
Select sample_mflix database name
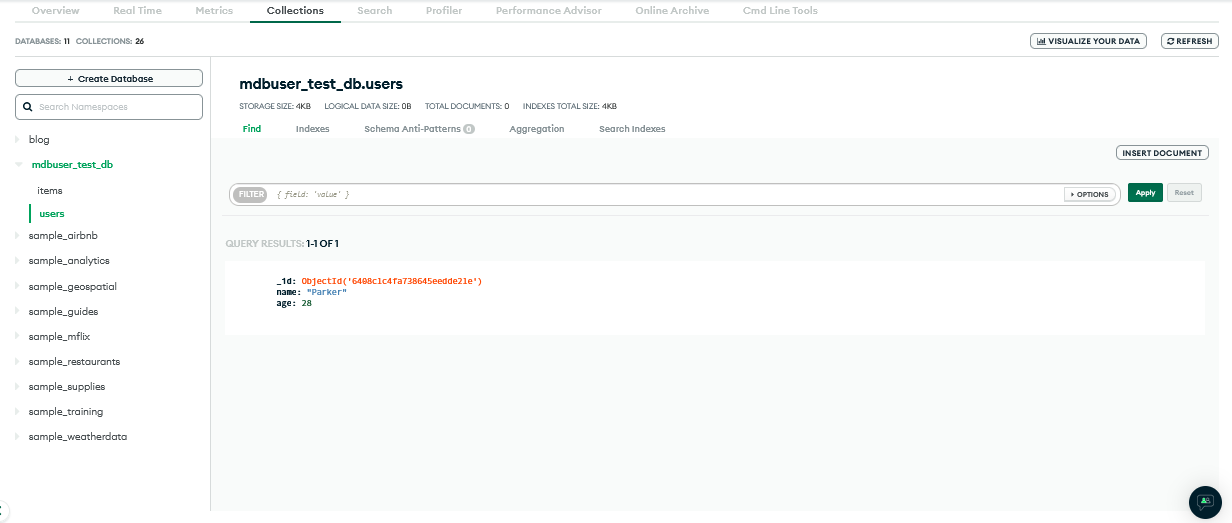coord(59,337)
